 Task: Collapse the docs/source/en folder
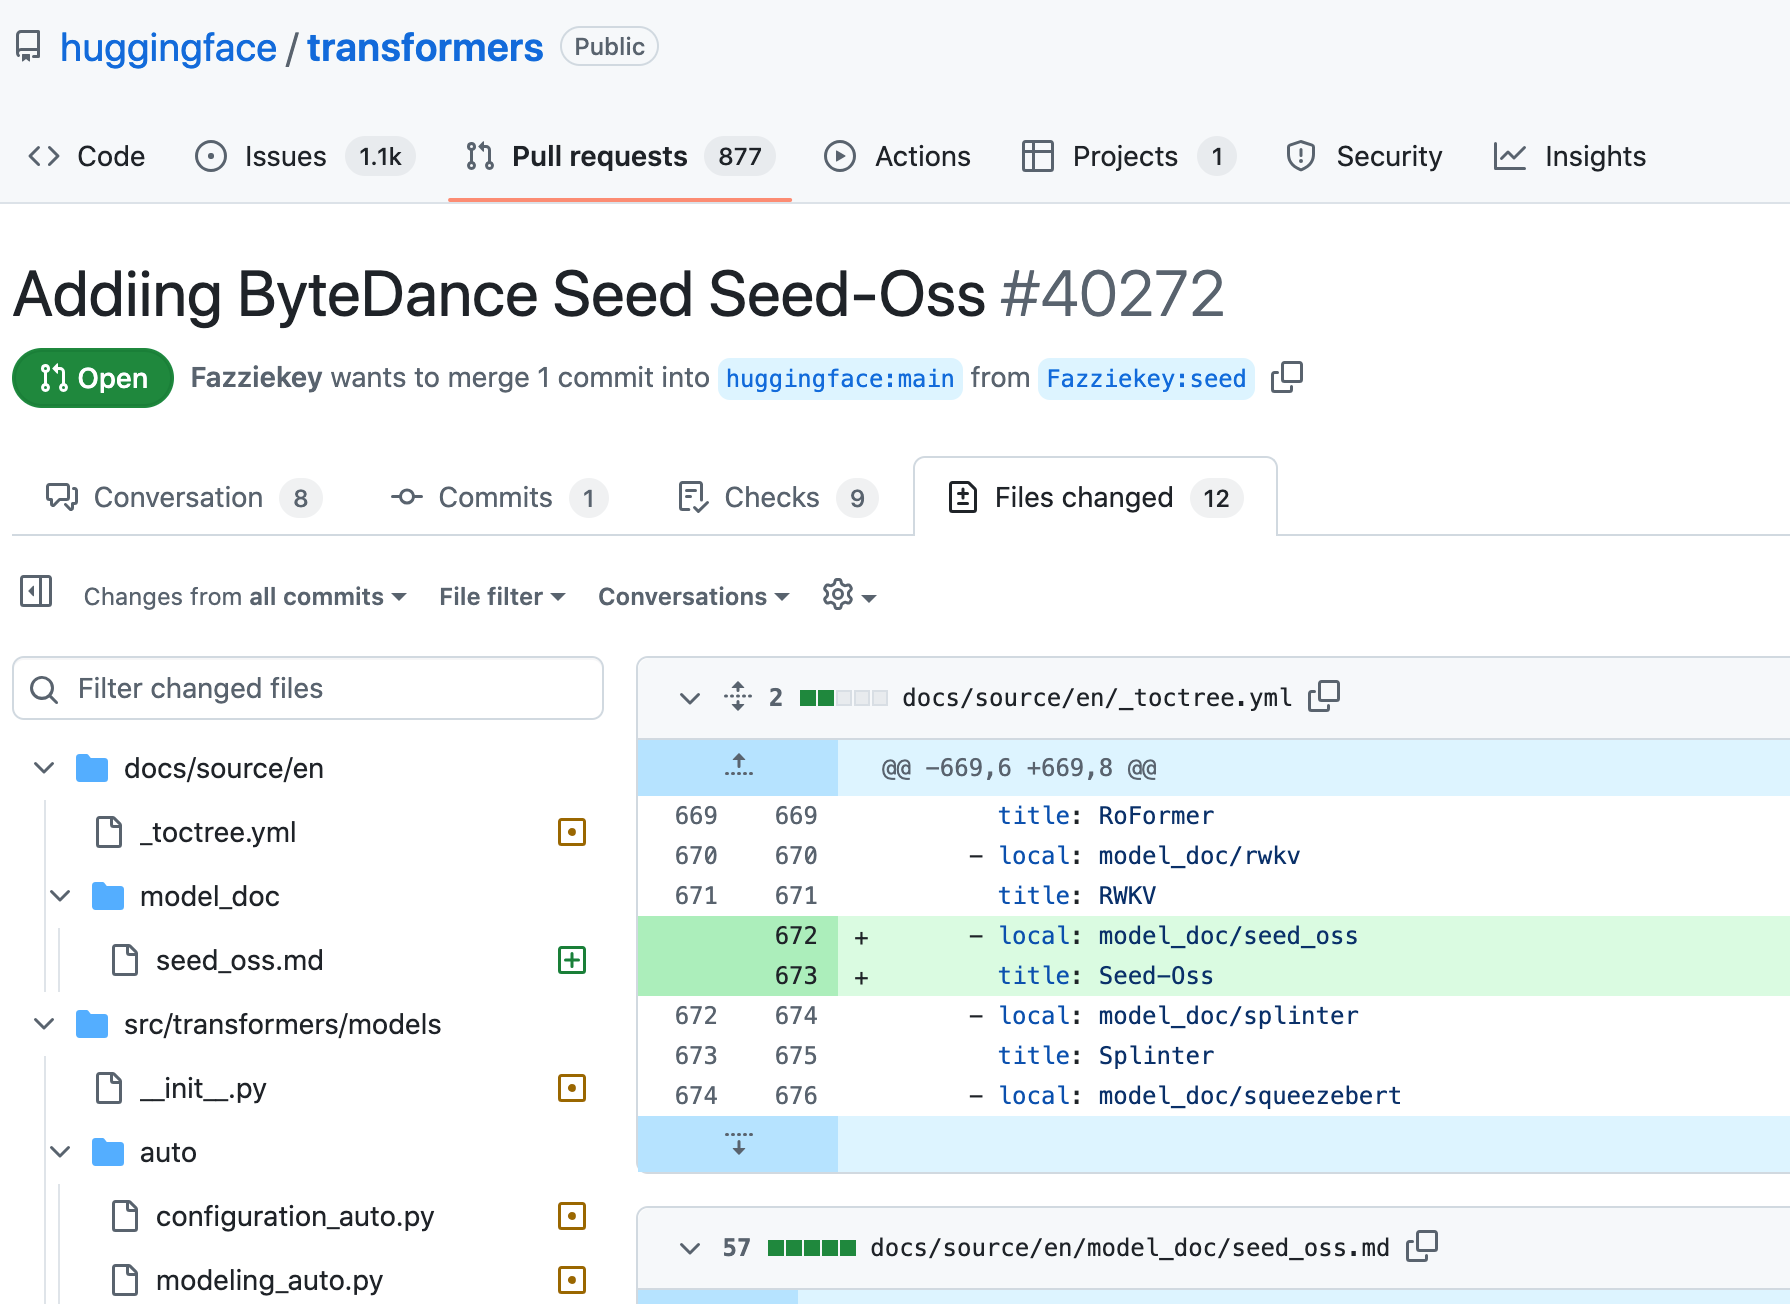click(x=44, y=768)
